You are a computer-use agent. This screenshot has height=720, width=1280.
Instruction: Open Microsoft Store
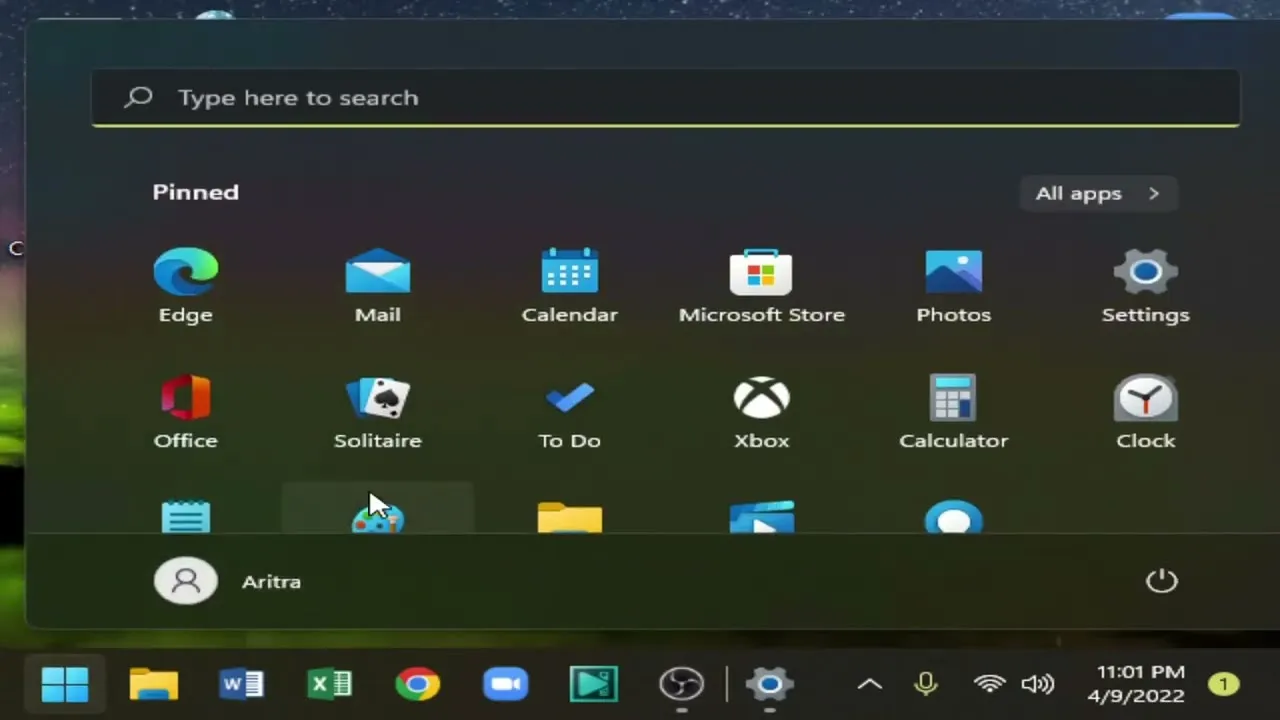tap(762, 286)
